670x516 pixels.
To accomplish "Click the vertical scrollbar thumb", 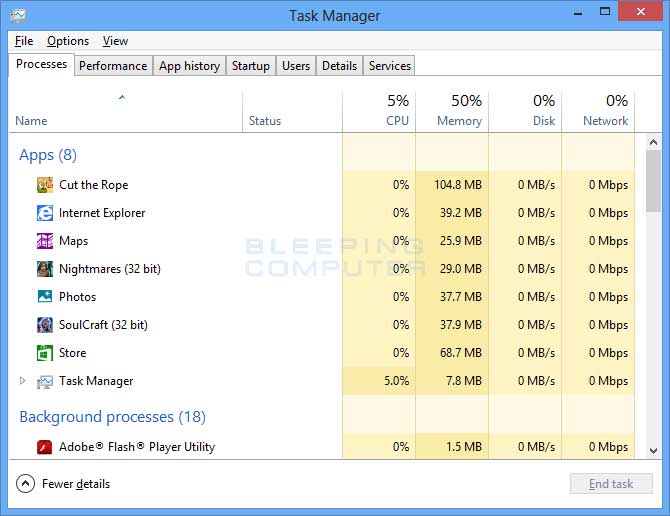I will pyautogui.click(x=653, y=181).
